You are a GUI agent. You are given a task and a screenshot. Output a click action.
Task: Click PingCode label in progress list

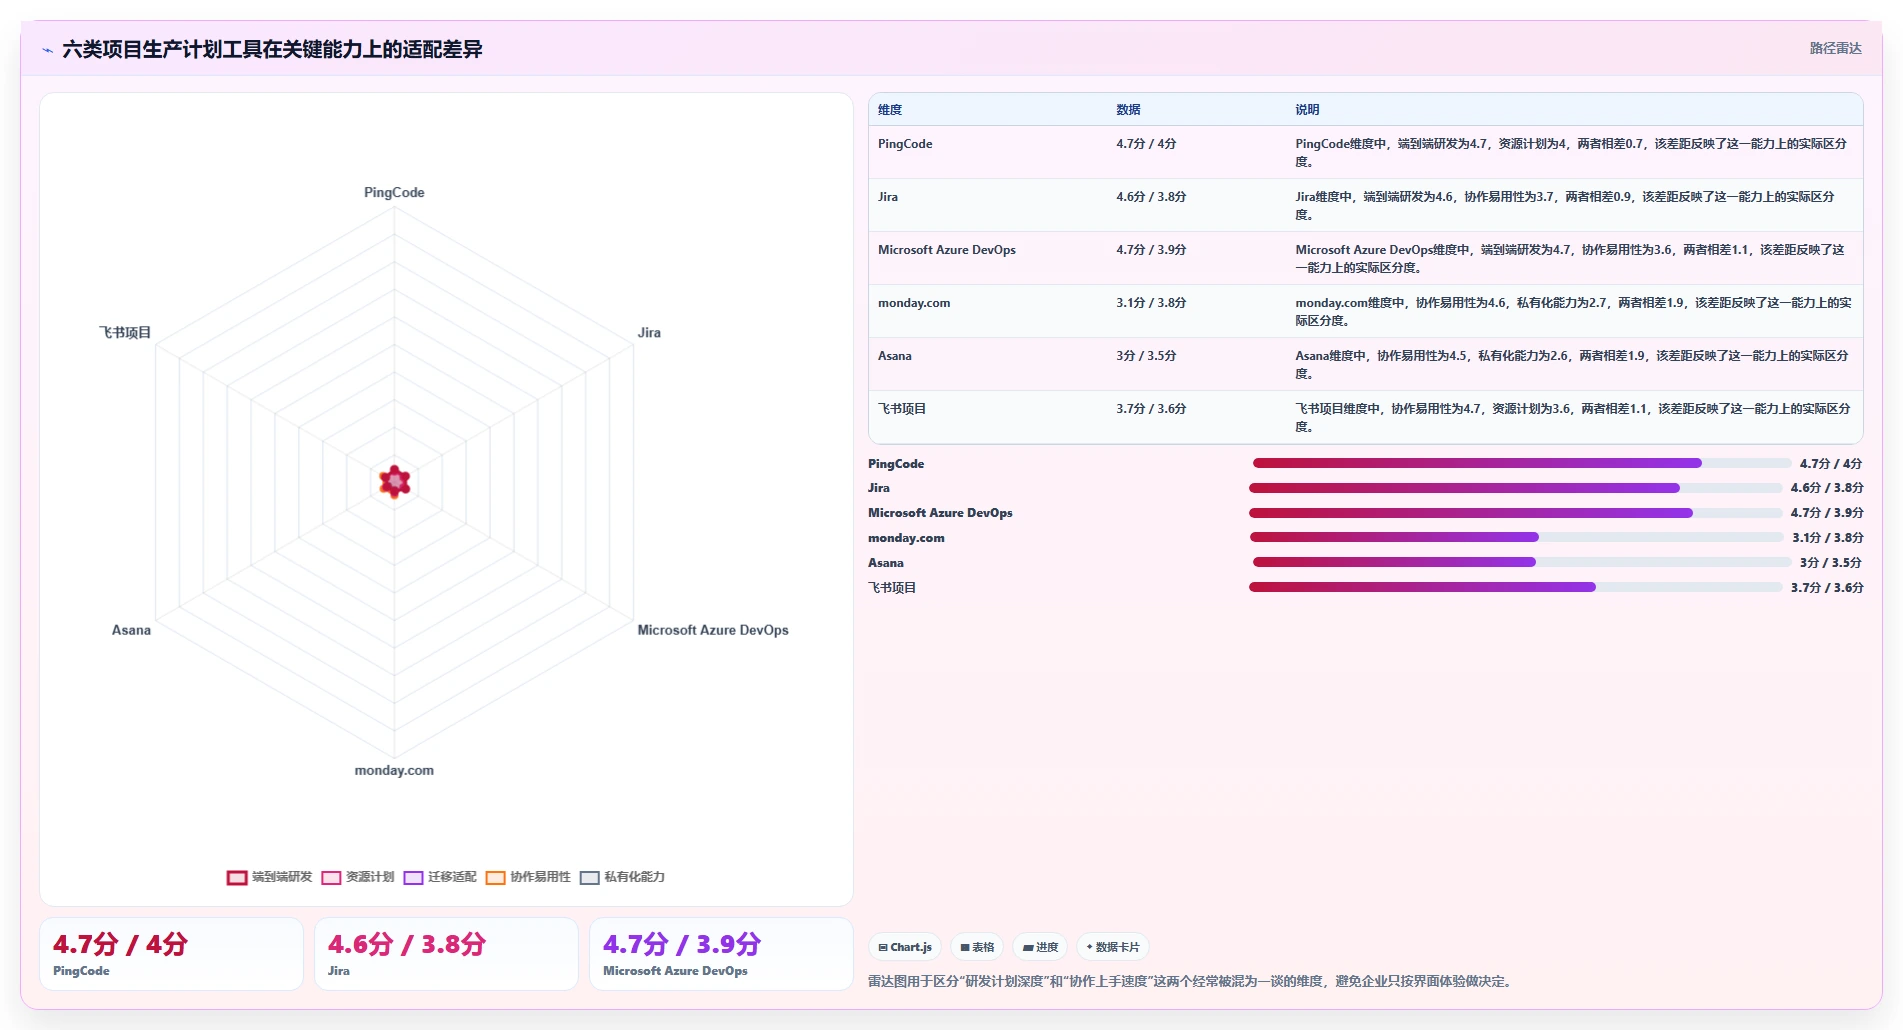[896, 464]
